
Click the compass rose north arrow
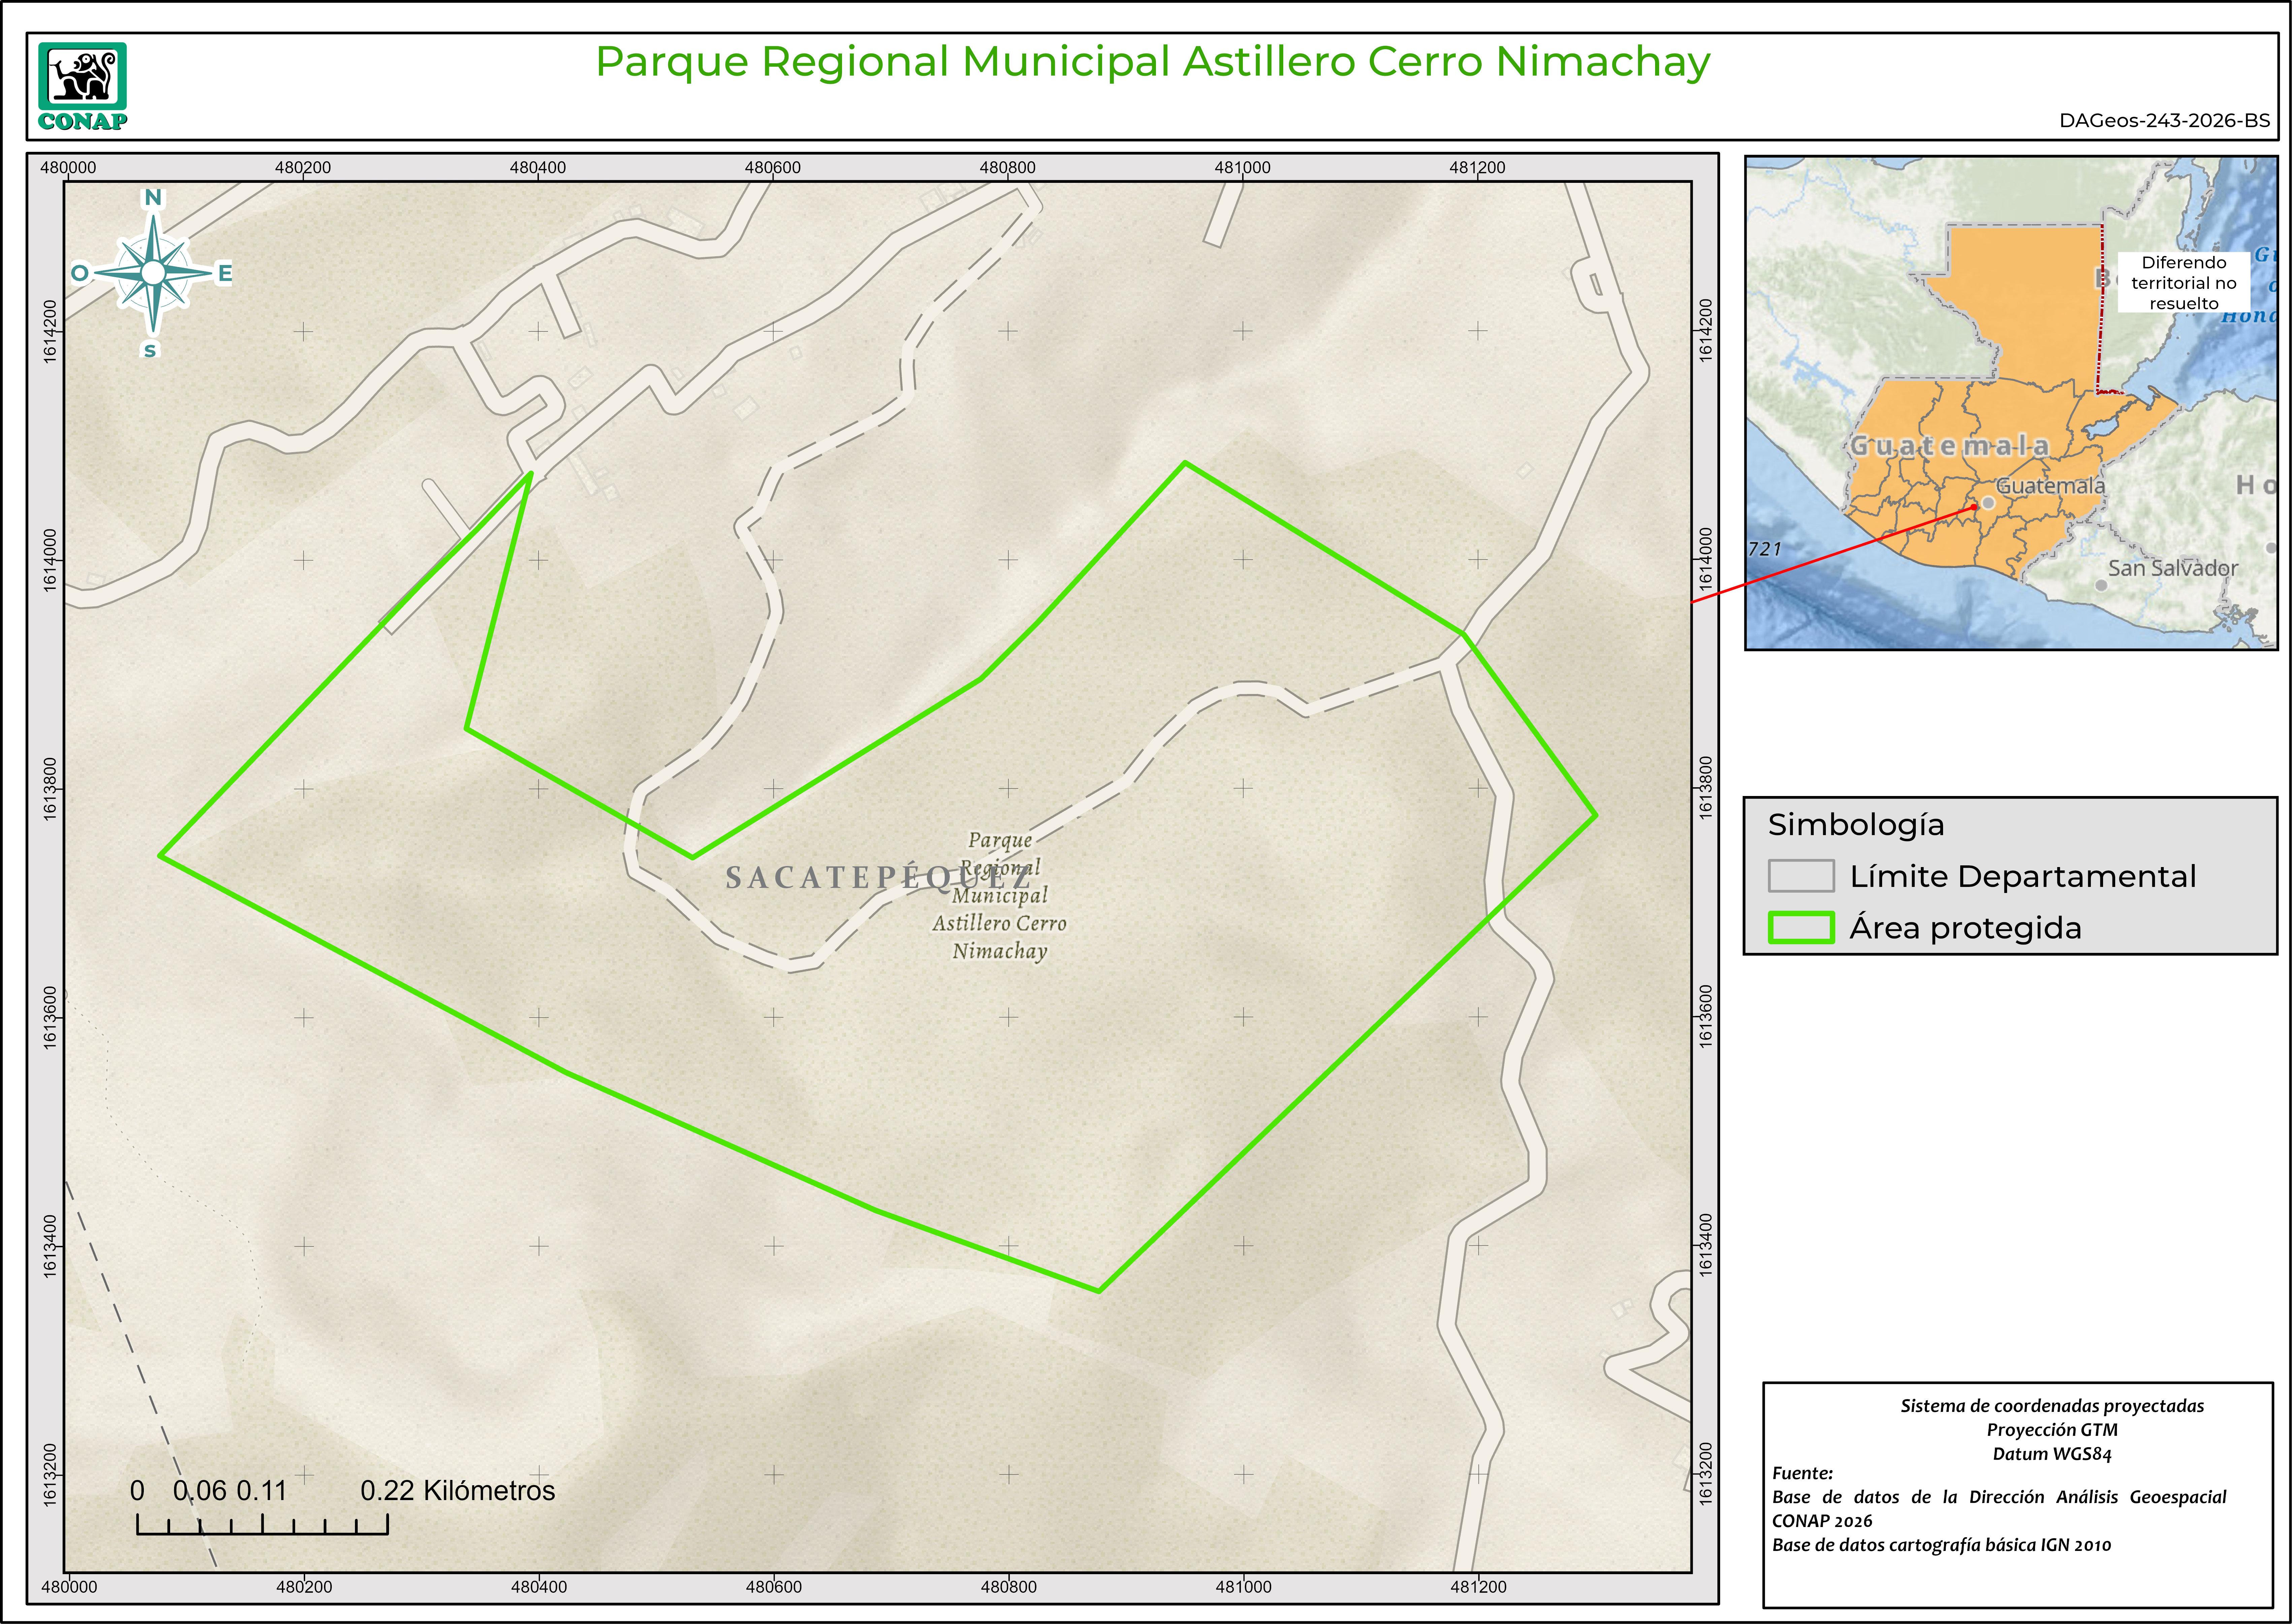[153, 273]
